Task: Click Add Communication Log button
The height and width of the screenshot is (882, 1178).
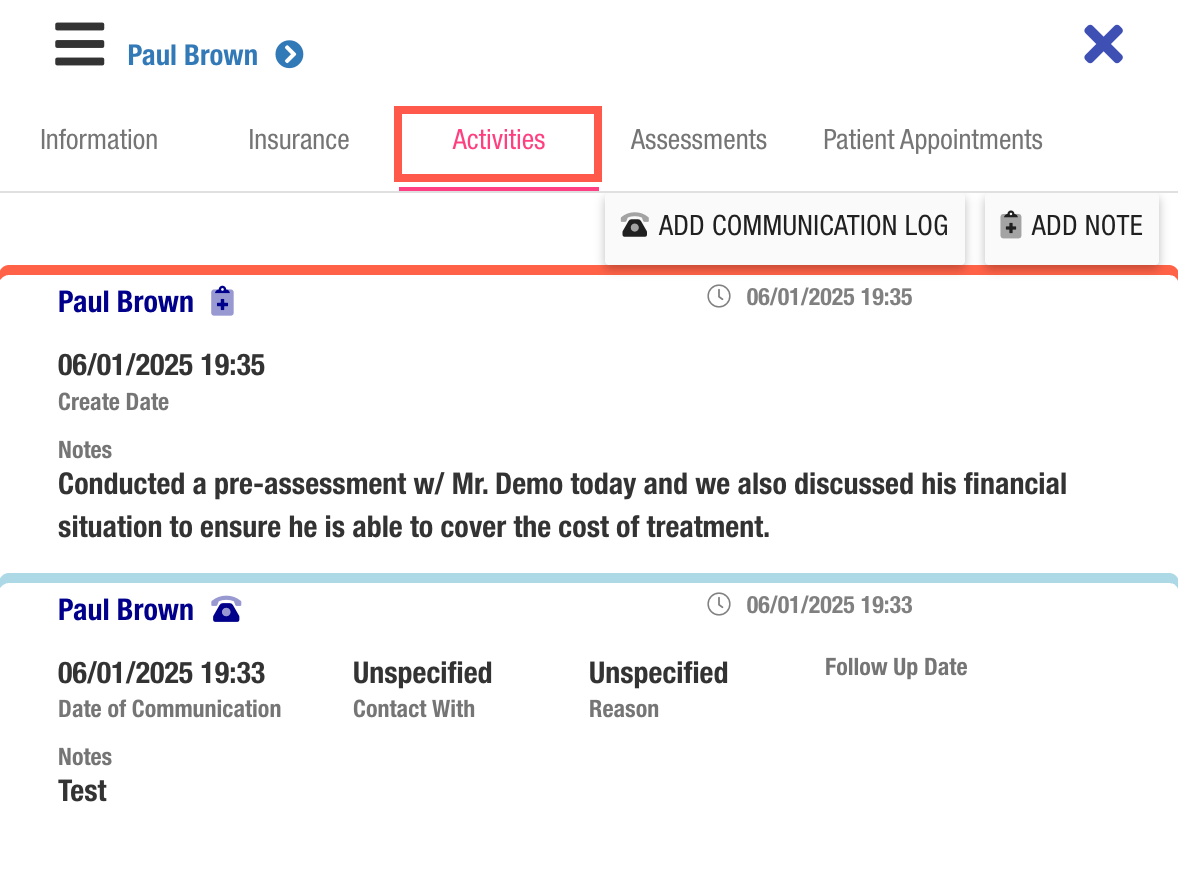Action: tap(785, 226)
